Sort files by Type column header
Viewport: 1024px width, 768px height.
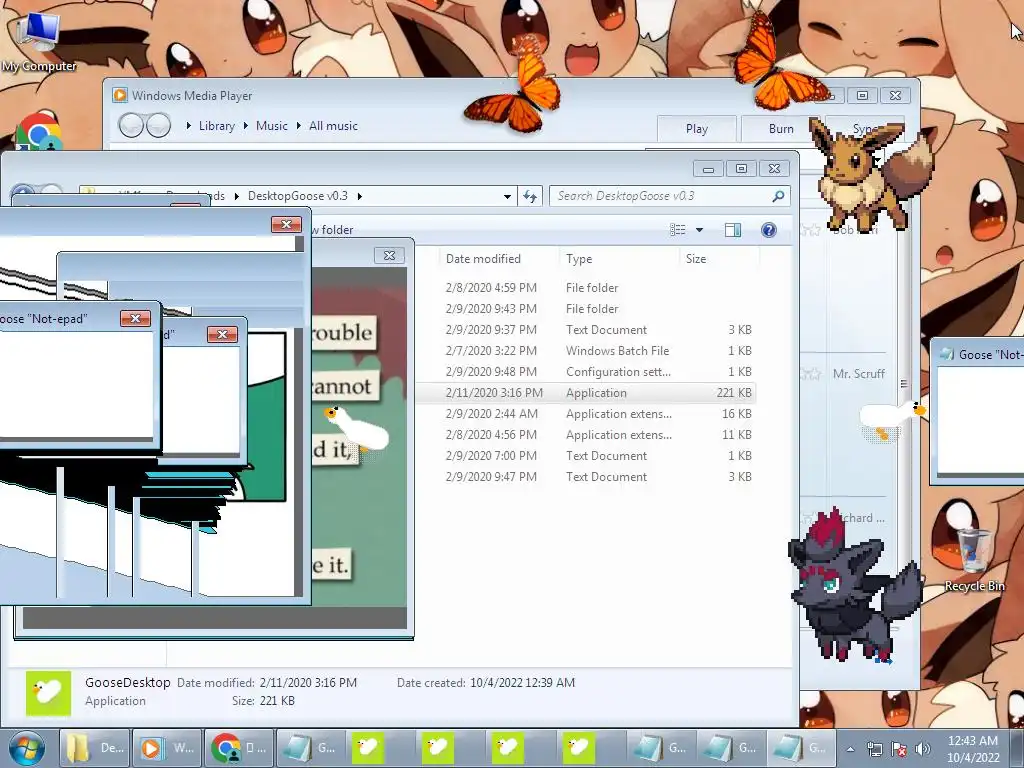(x=579, y=259)
